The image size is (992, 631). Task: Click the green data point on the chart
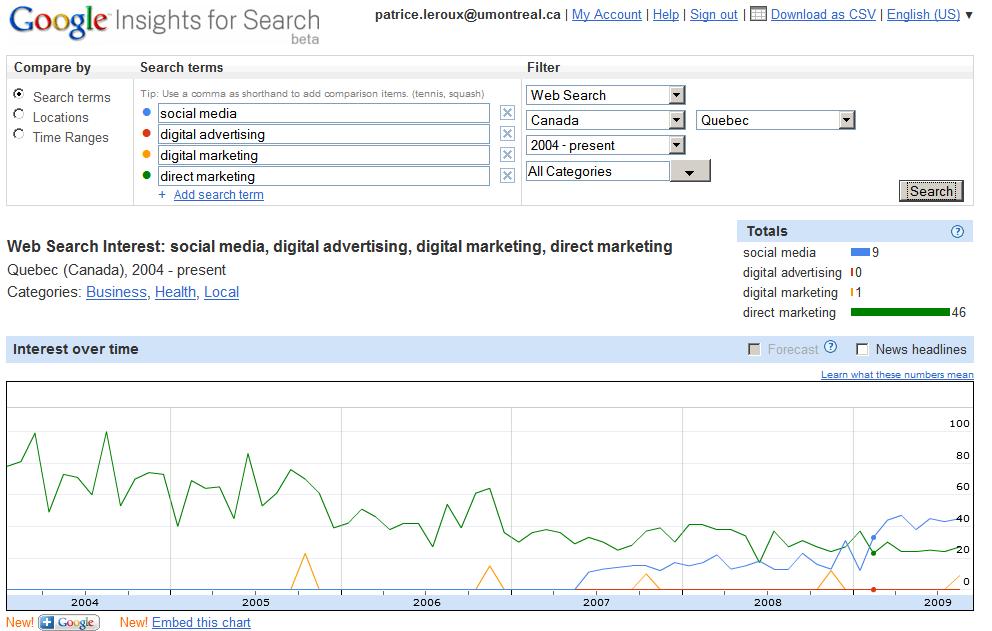point(874,553)
